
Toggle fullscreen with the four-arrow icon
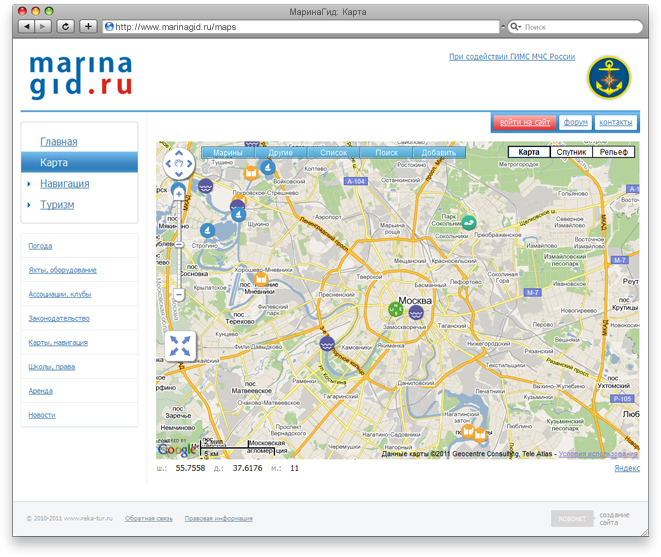[180, 346]
